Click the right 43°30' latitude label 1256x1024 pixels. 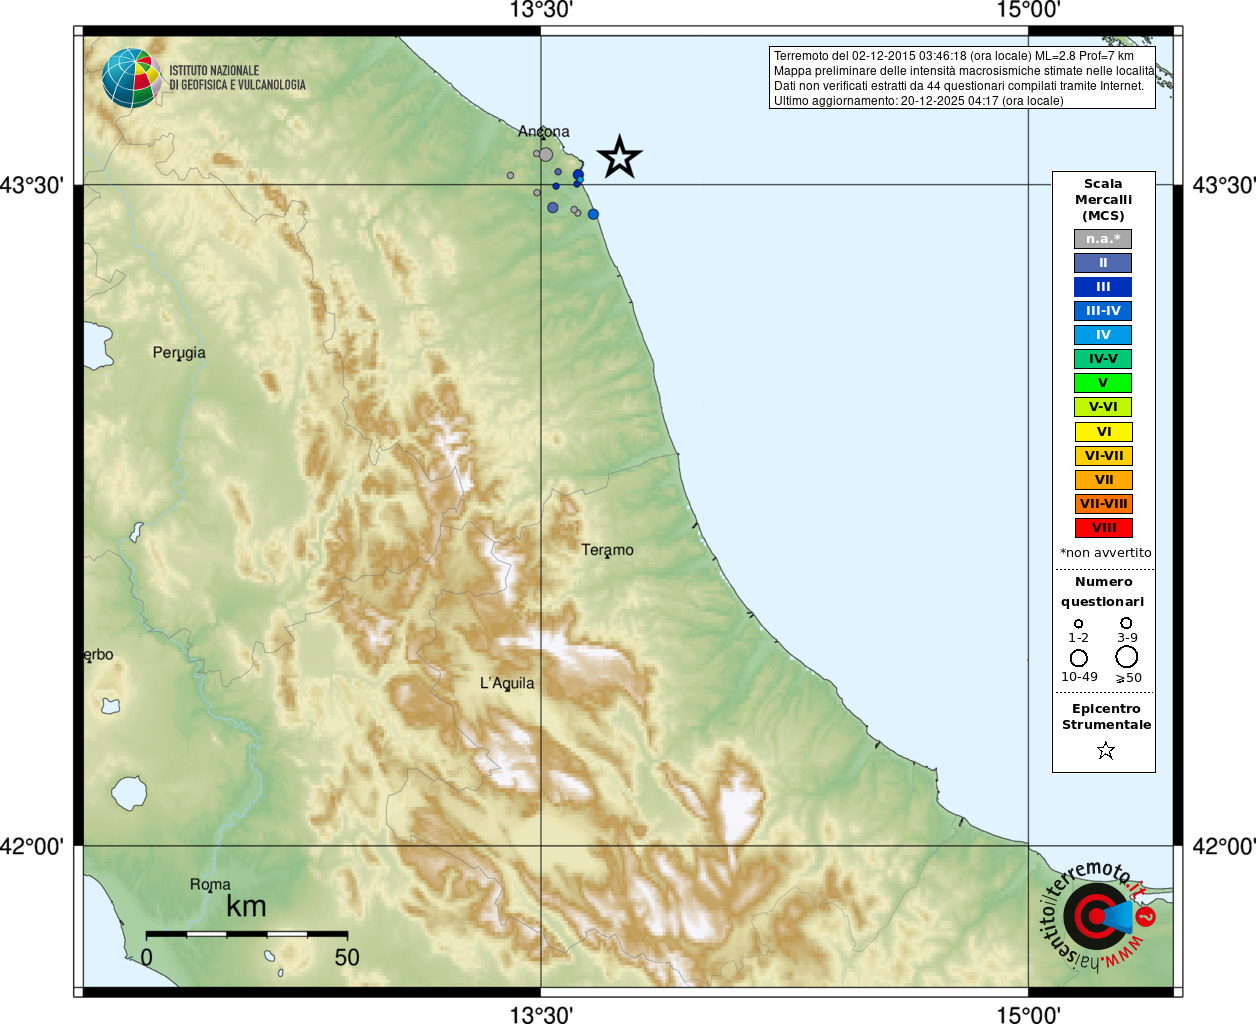click(1224, 185)
